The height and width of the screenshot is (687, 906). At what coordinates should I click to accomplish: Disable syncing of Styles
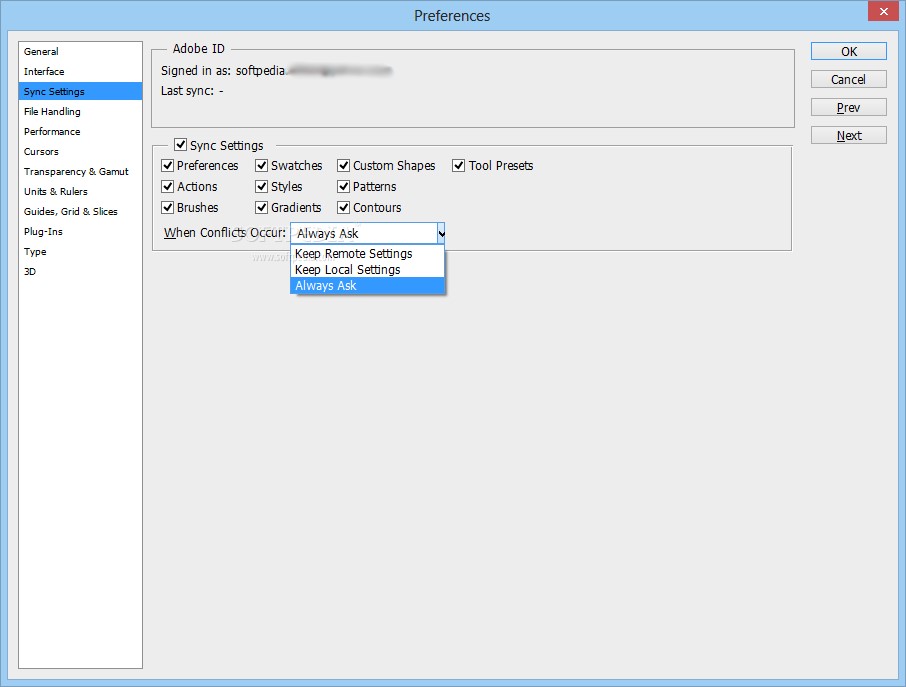click(x=260, y=186)
